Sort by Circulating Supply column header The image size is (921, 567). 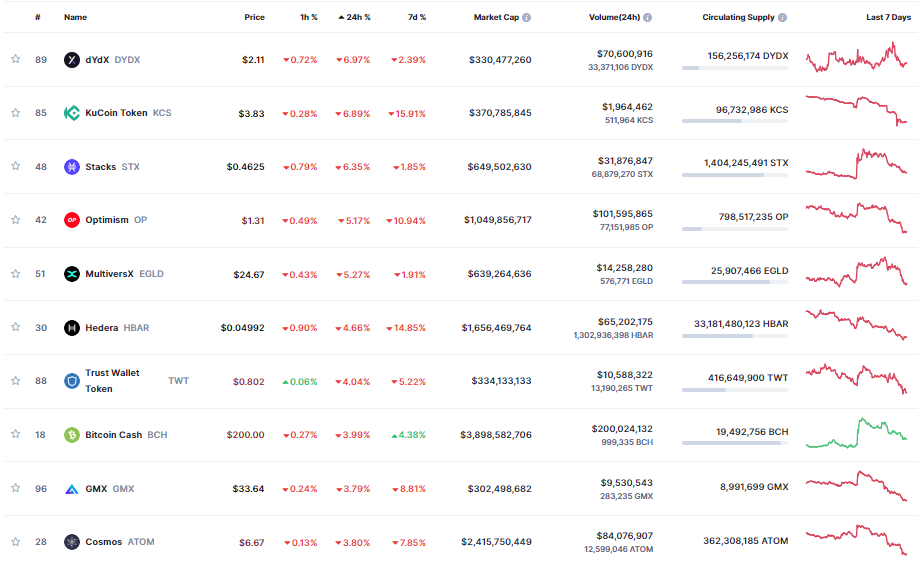pyautogui.click(x=738, y=17)
